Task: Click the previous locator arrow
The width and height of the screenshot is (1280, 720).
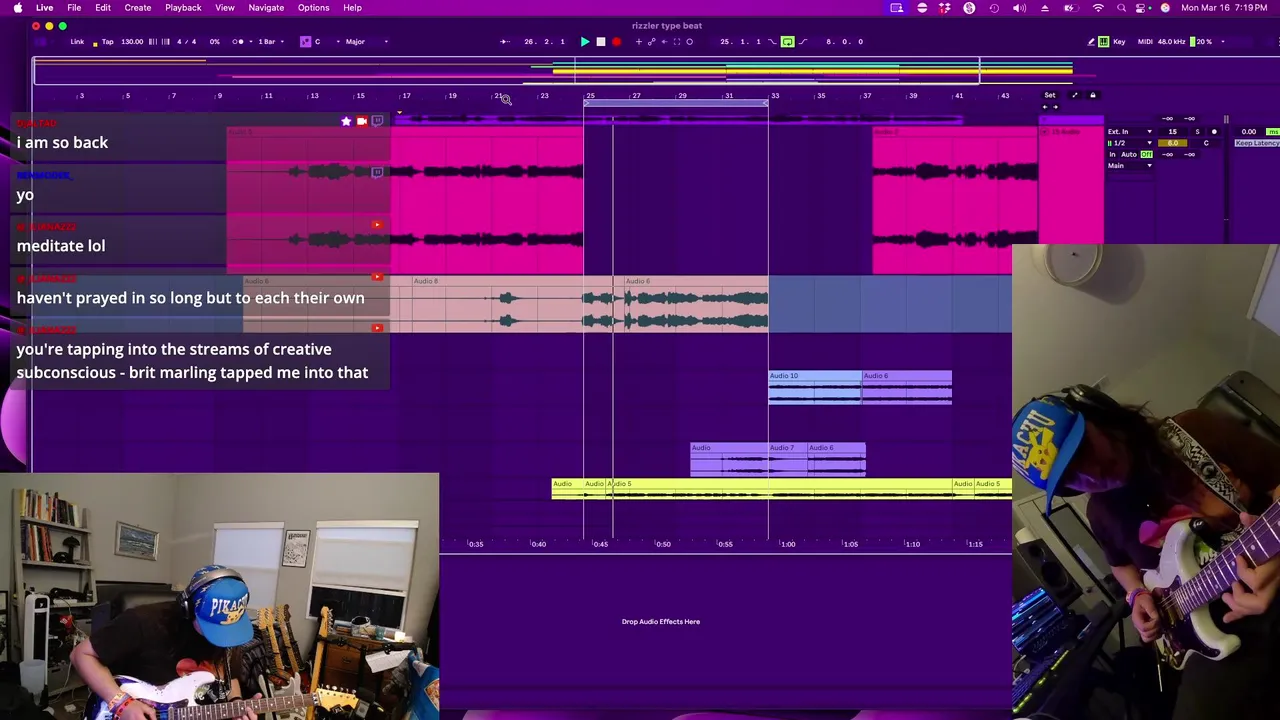Action: 1045,107
